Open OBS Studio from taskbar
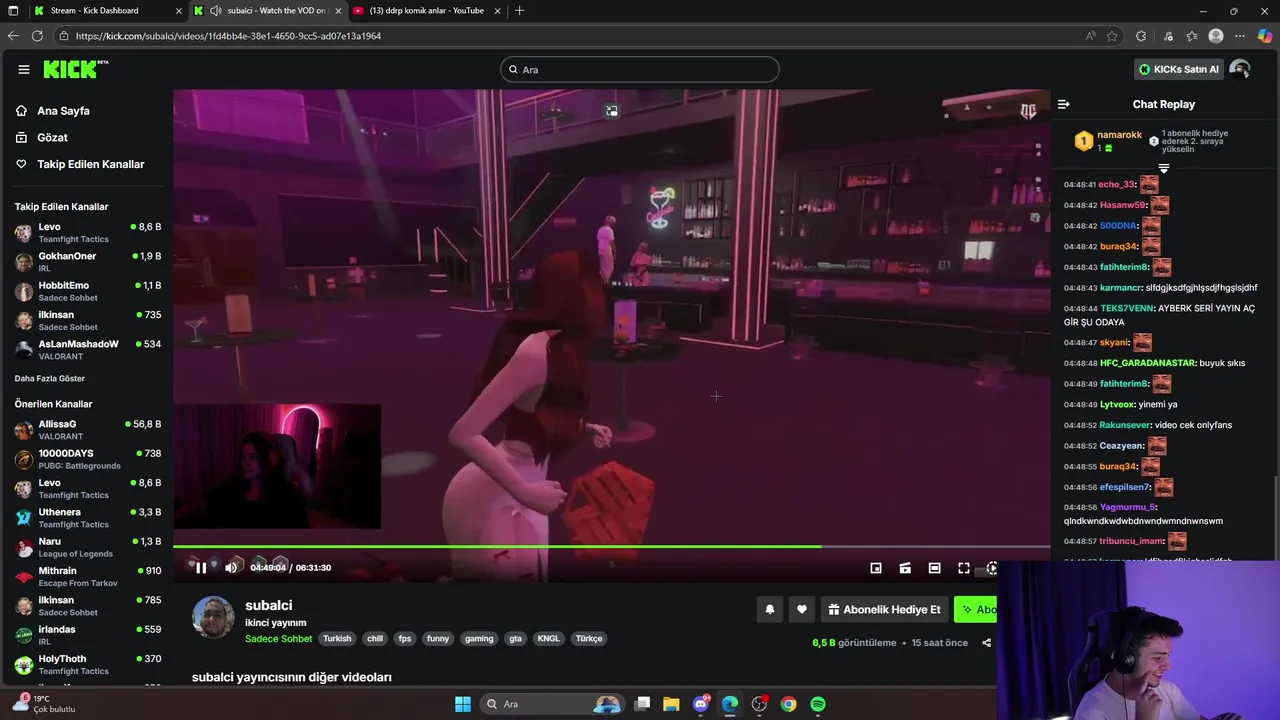Screen dimensions: 1280x720 [x=760, y=704]
